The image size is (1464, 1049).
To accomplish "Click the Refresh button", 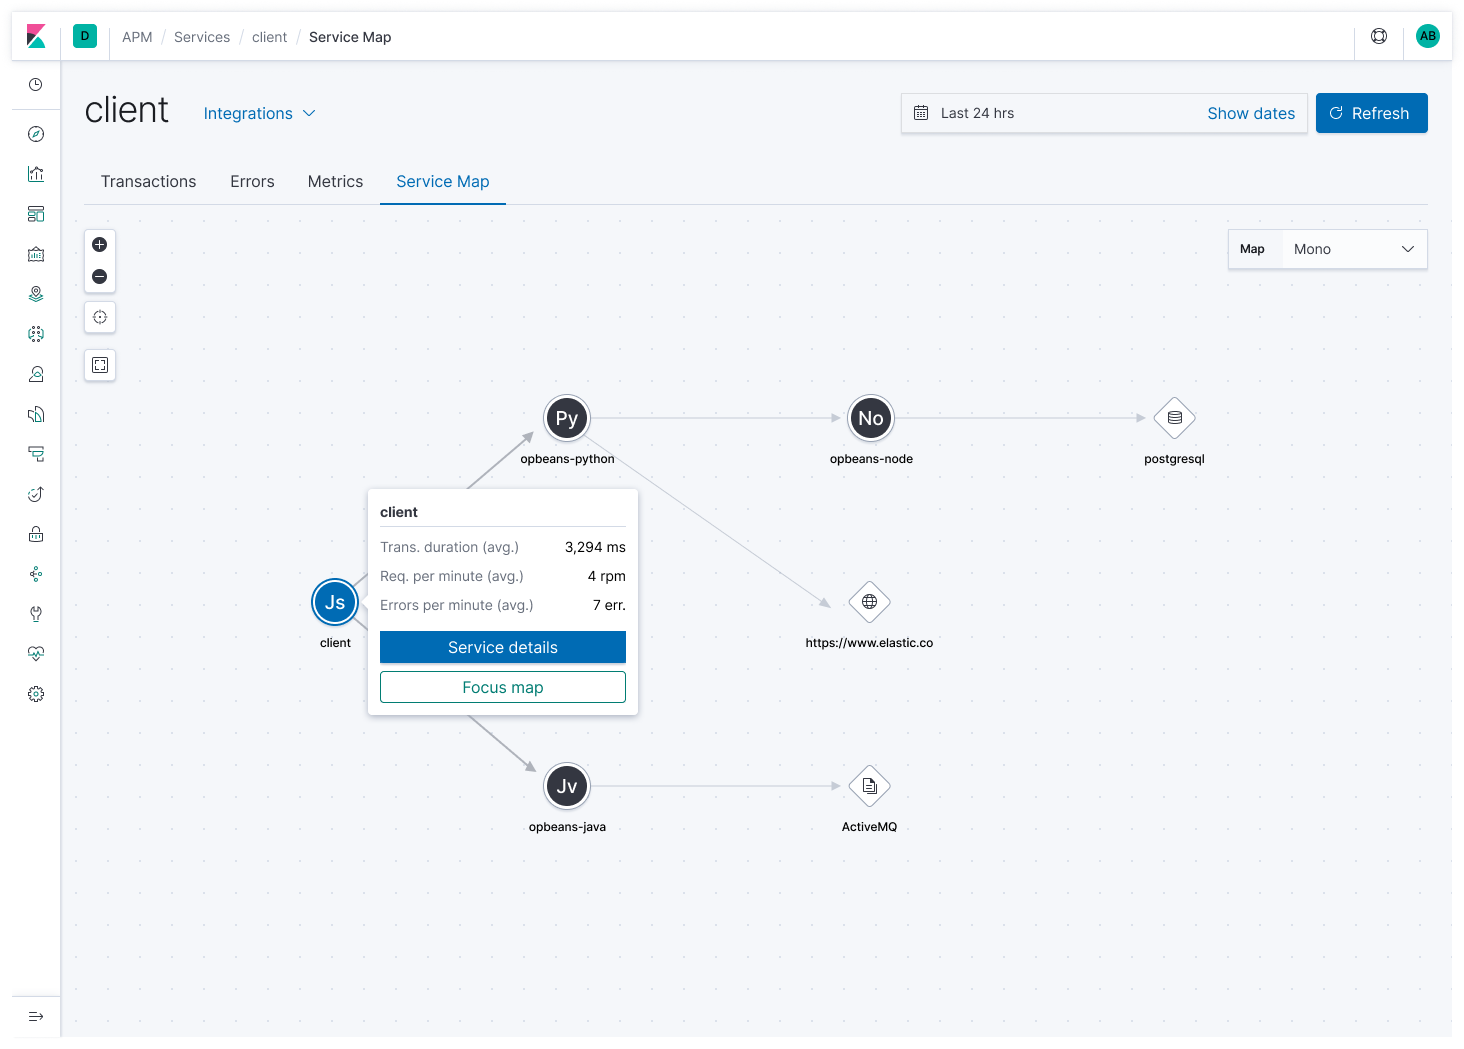I will tap(1371, 113).
